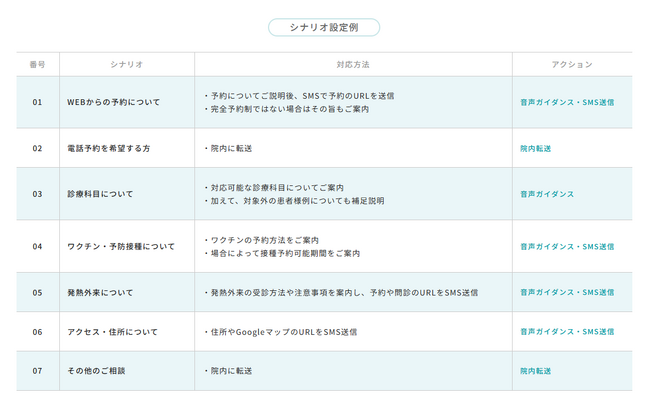The height and width of the screenshot is (409, 650).
Task: Click 院内転送 link in row 07
Action: [536, 371]
